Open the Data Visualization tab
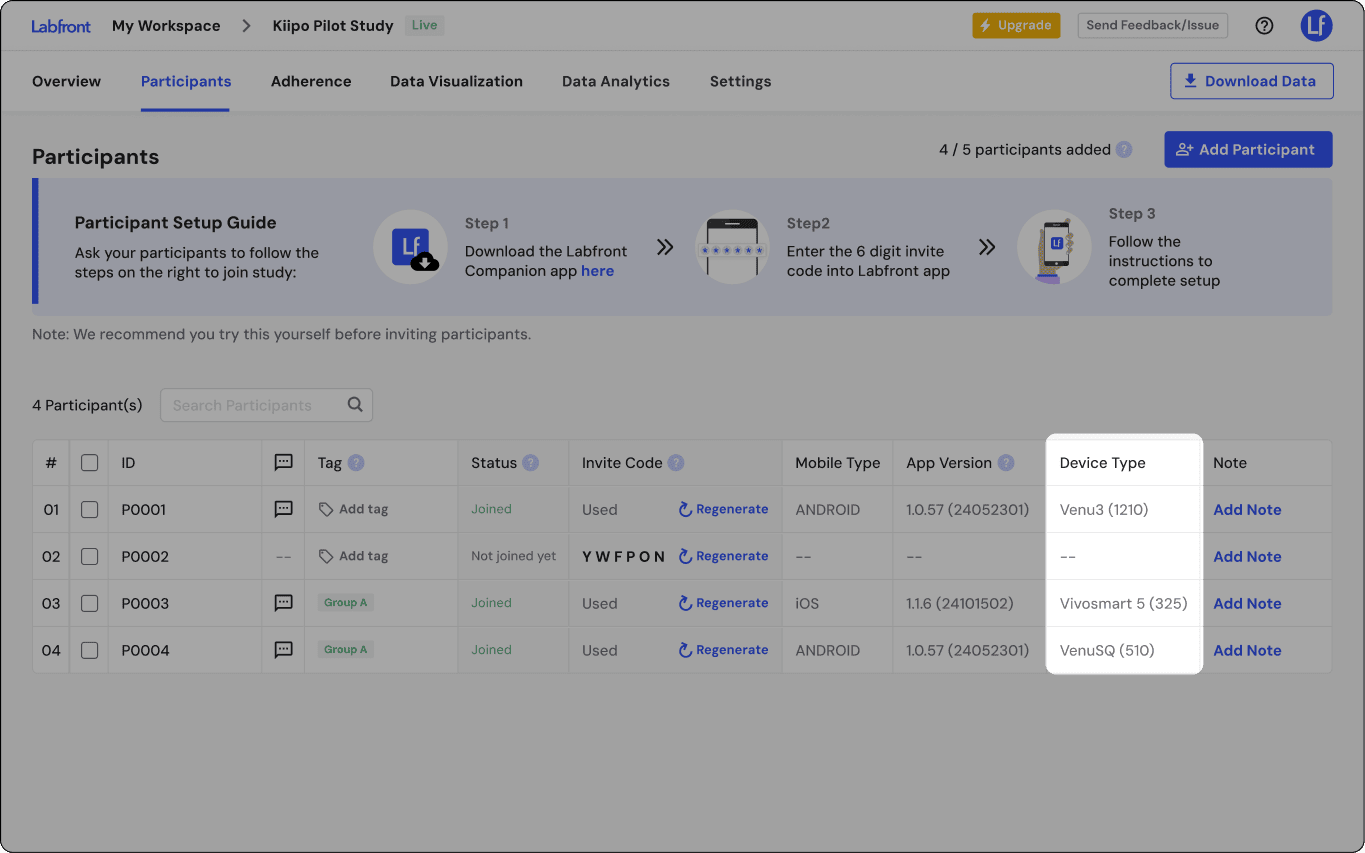This screenshot has width=1365, height=853. click(456, 82)
